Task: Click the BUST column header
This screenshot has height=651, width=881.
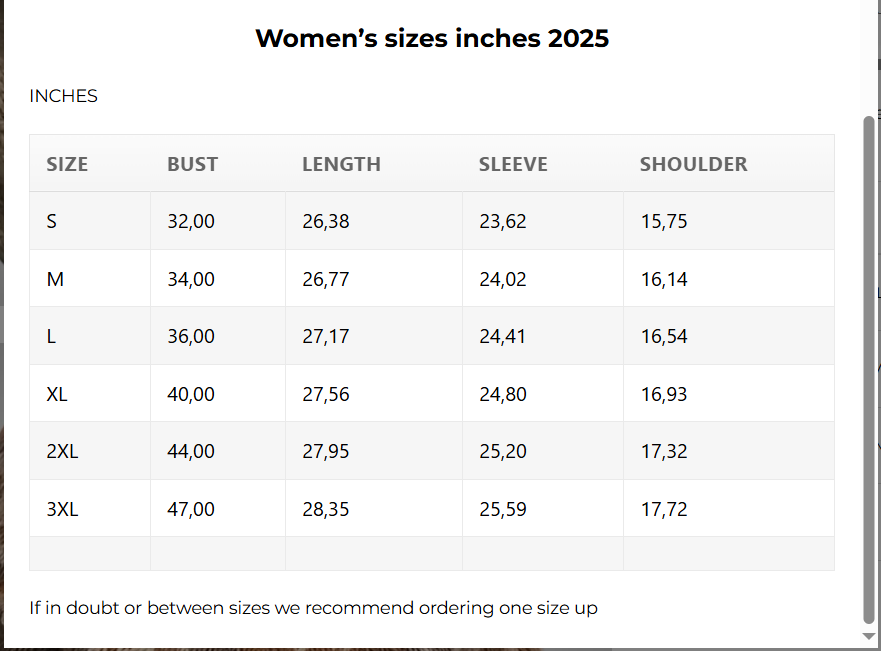Action: tap(192, 164)
